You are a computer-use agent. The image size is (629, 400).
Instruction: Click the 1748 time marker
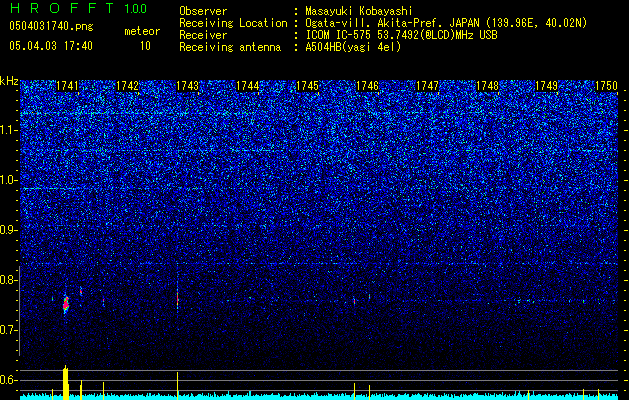click(487, 86)
